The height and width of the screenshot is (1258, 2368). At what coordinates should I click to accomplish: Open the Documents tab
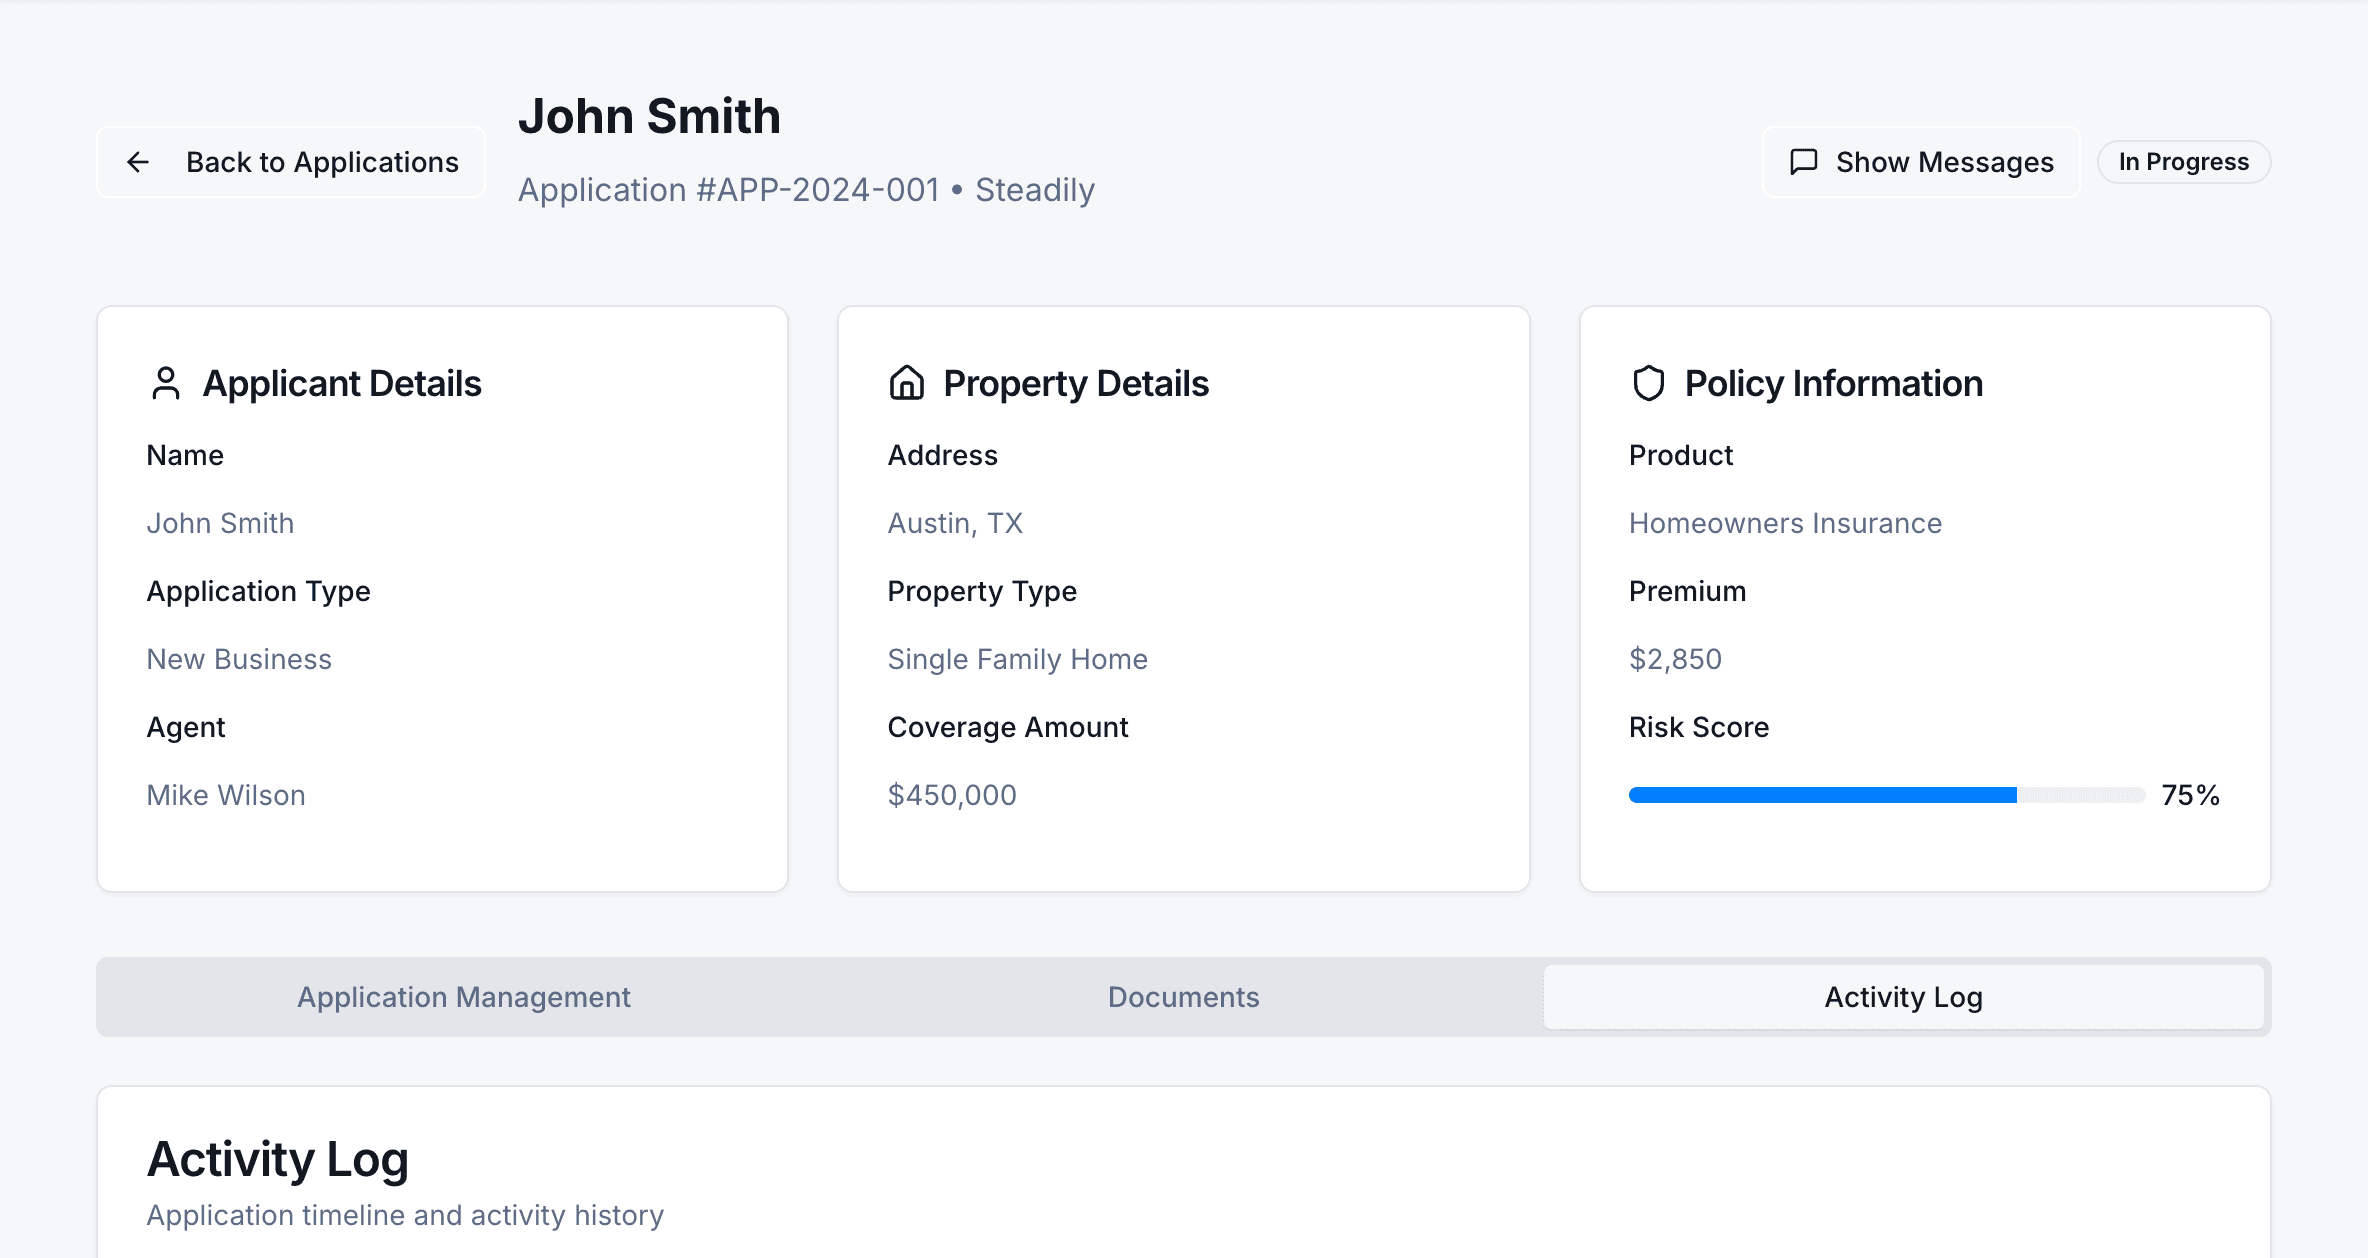(1184, 997)
